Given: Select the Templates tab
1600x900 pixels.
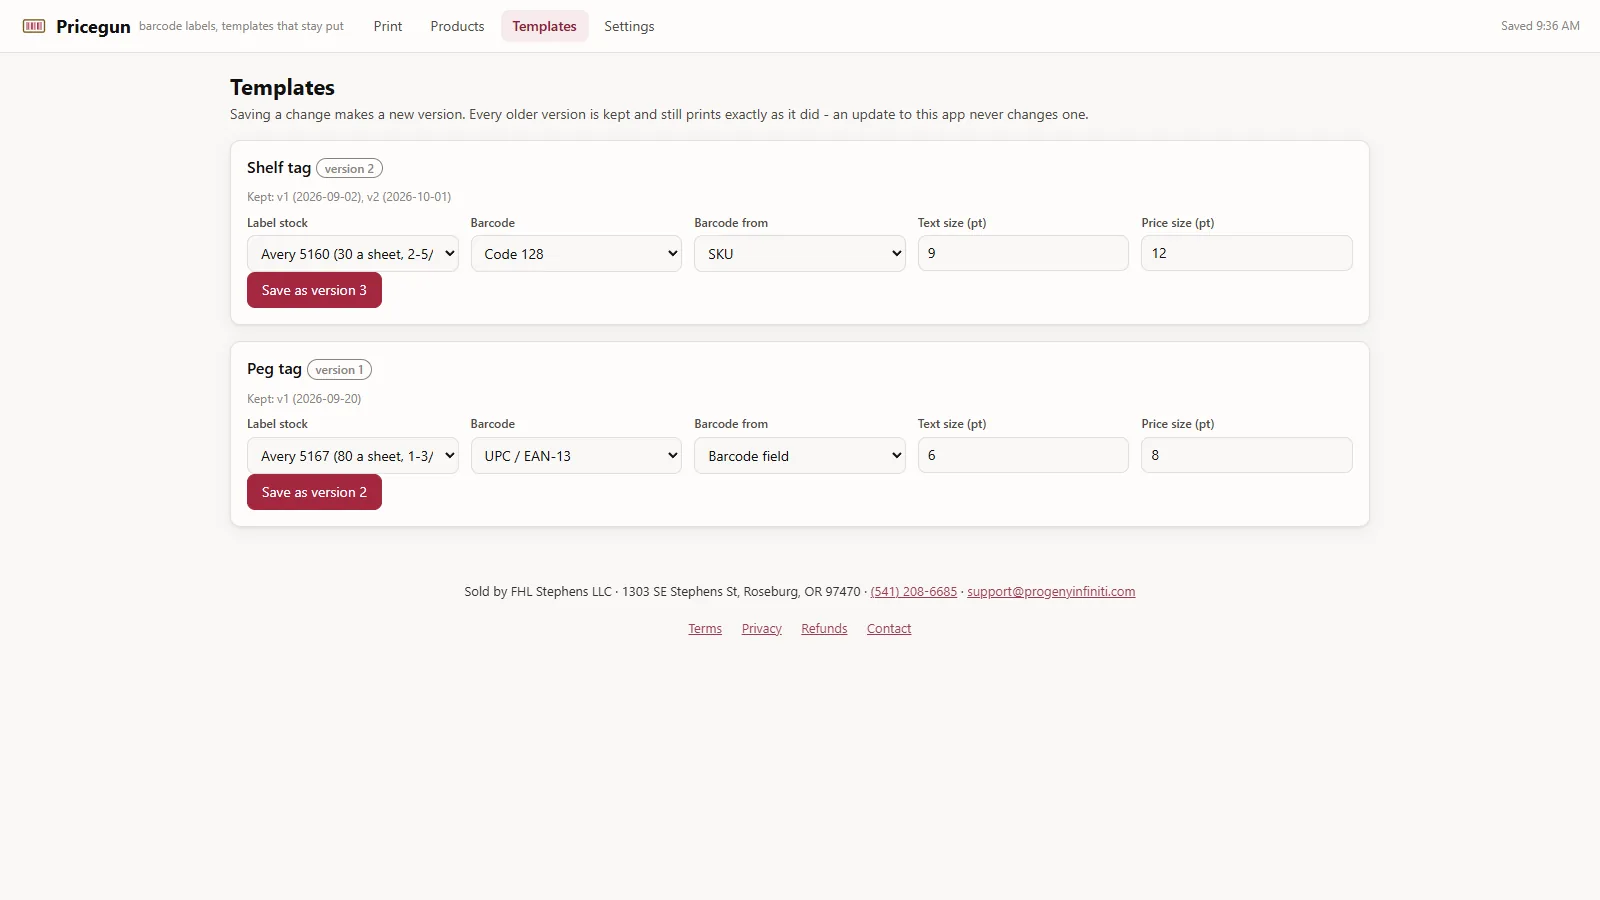Looking at the screenshot, I should pyautogui.click(x=544, y=26).
